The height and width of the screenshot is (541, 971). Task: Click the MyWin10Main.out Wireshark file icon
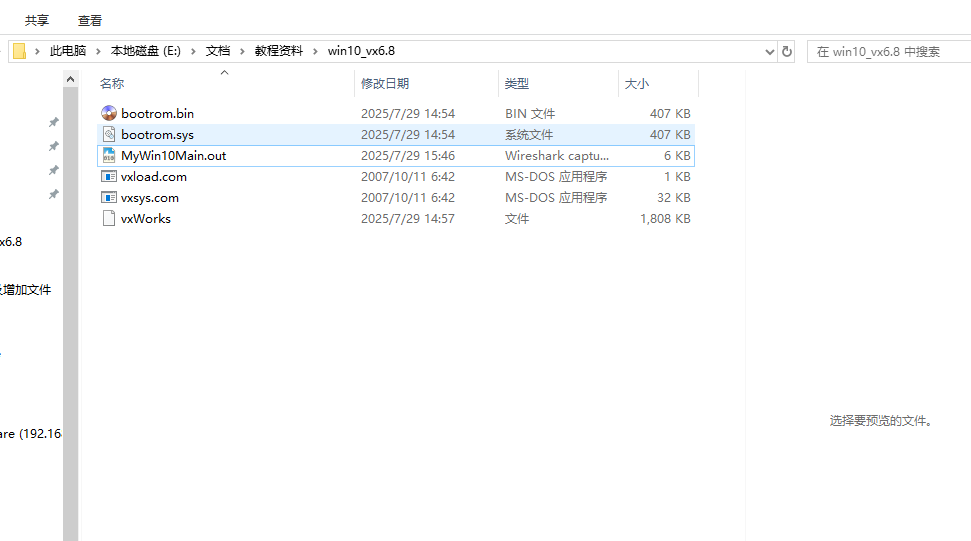[109, 155]
